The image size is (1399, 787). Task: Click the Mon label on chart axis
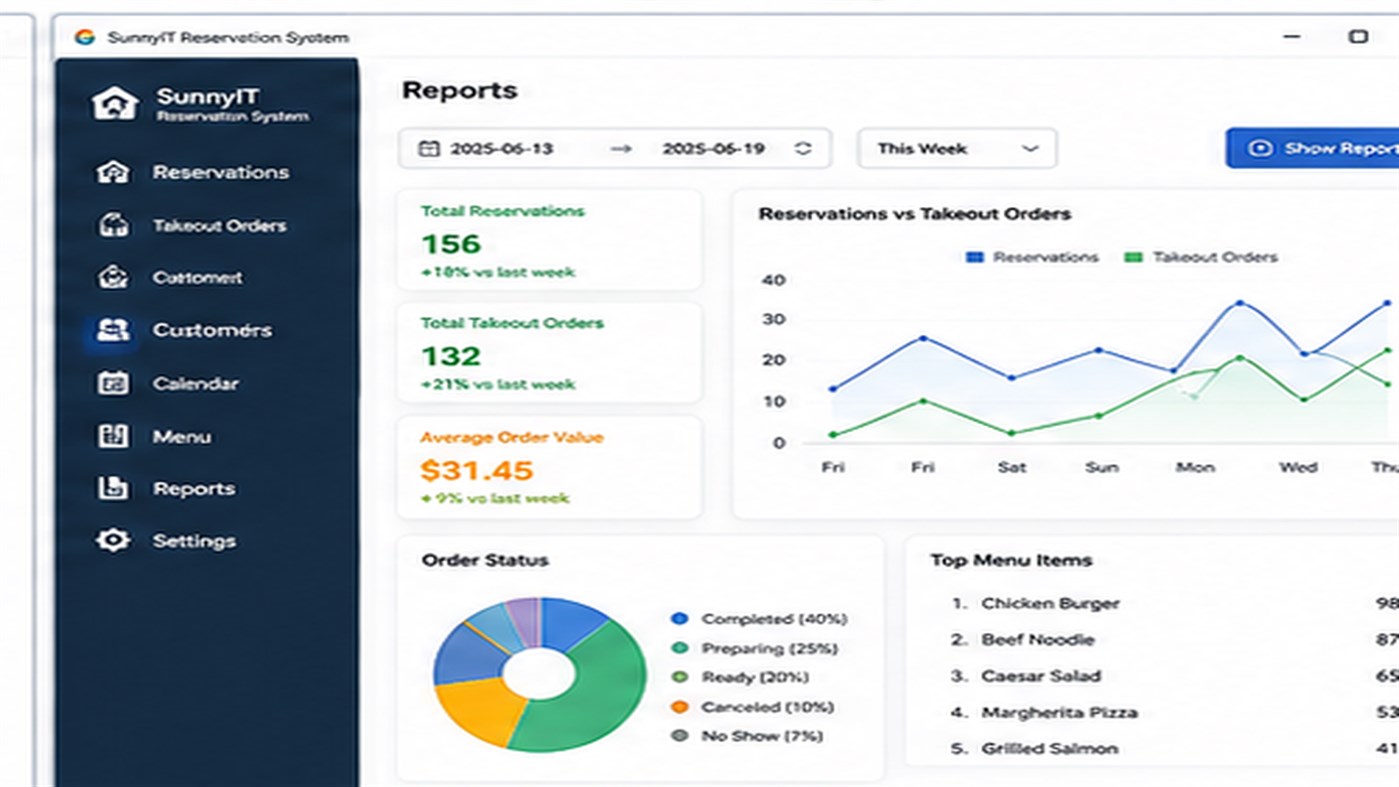[1195, 467]
